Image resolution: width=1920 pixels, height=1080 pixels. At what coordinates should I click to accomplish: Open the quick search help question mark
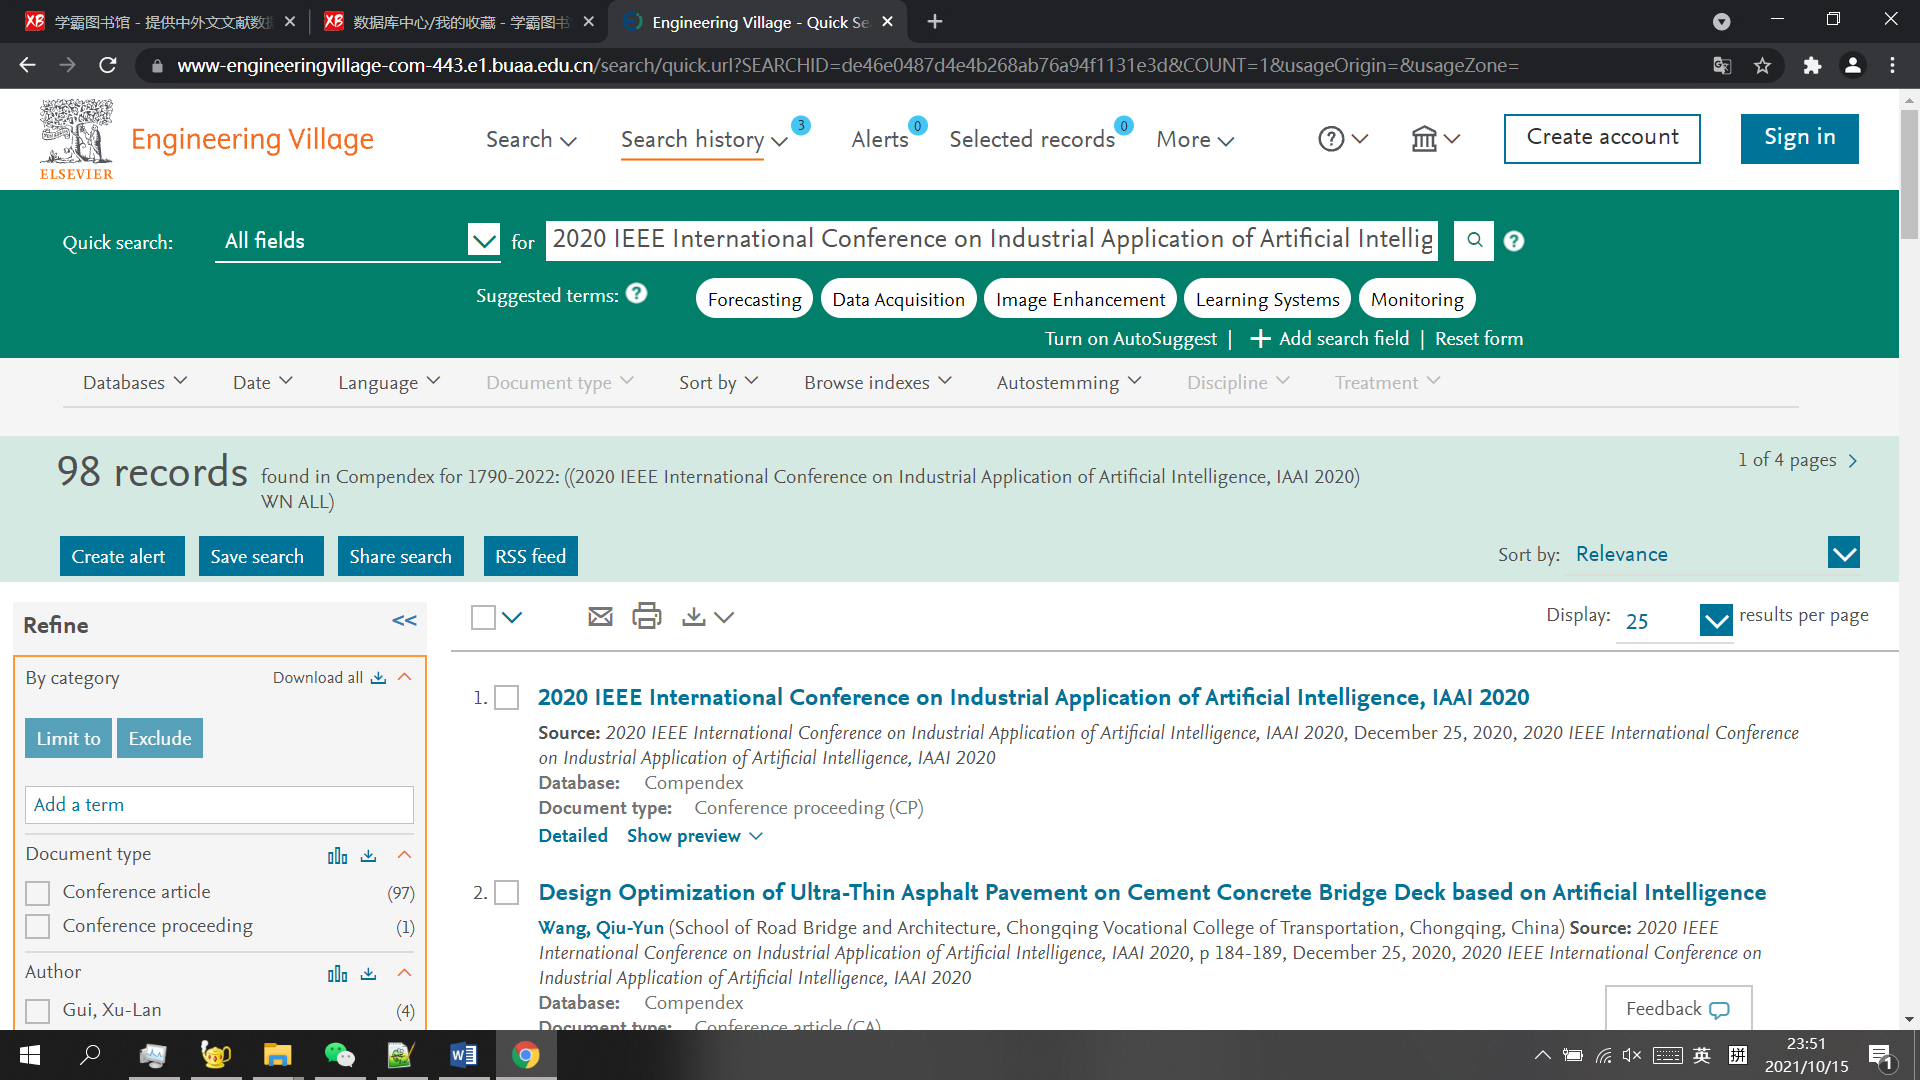(1514, 241)
